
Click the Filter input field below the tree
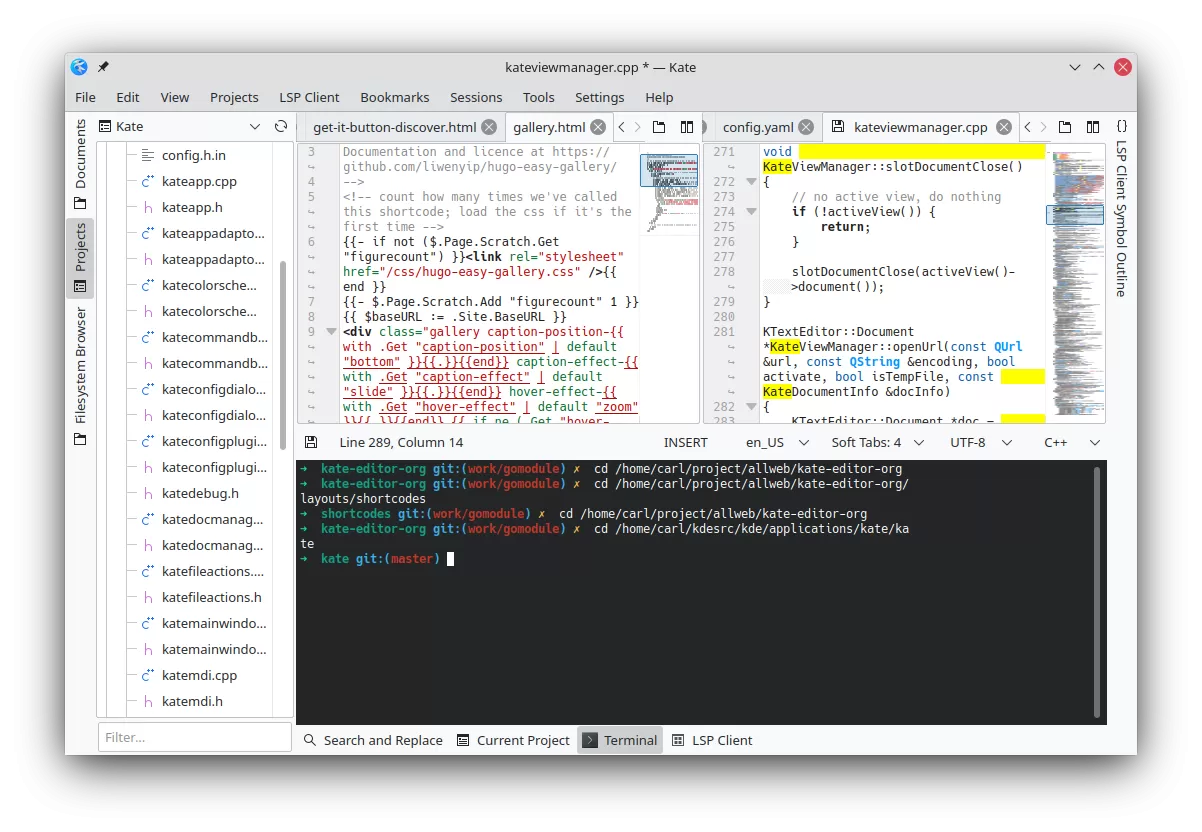[x=195, y=737]
